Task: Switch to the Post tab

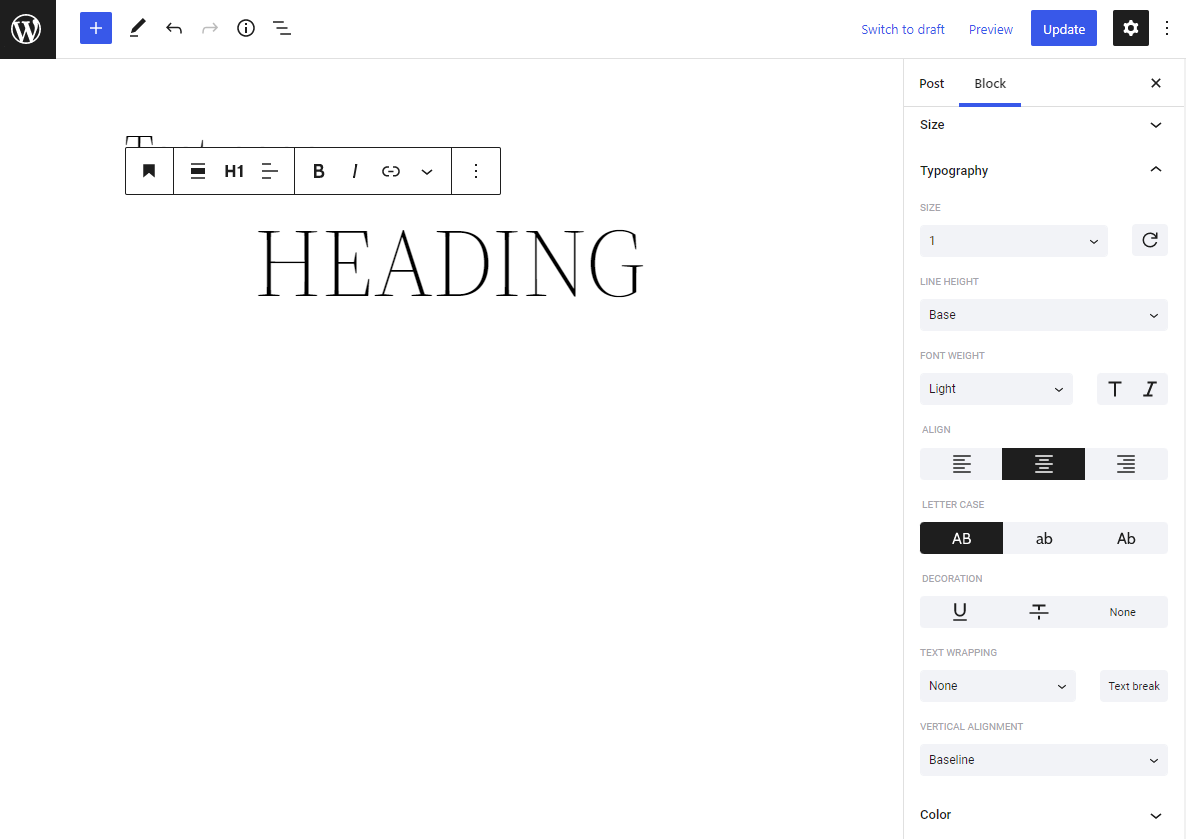Action: click(931, 84)
